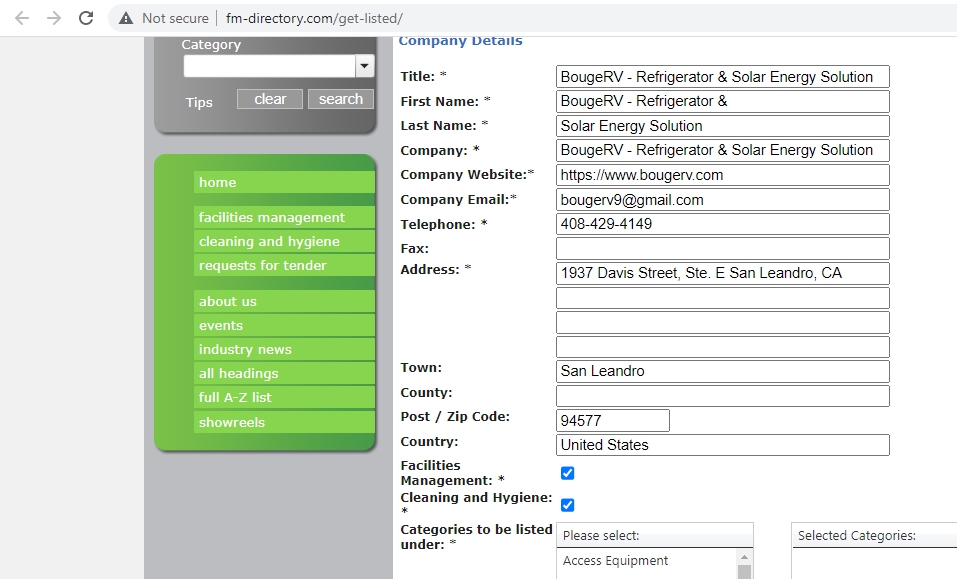Image resolution: width=957 pixels, height=579 pixels.
Task: Click the empty Fax input field
Action: point(723,248)
